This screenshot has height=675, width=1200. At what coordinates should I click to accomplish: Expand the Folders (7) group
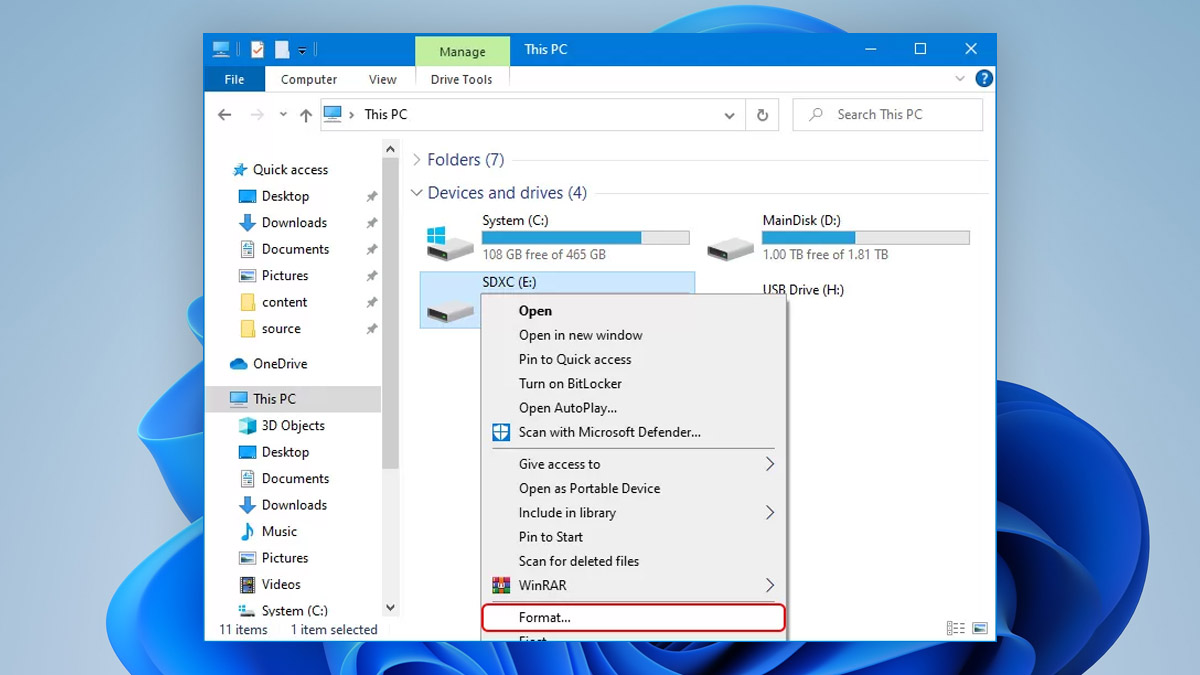click(417, 160)
